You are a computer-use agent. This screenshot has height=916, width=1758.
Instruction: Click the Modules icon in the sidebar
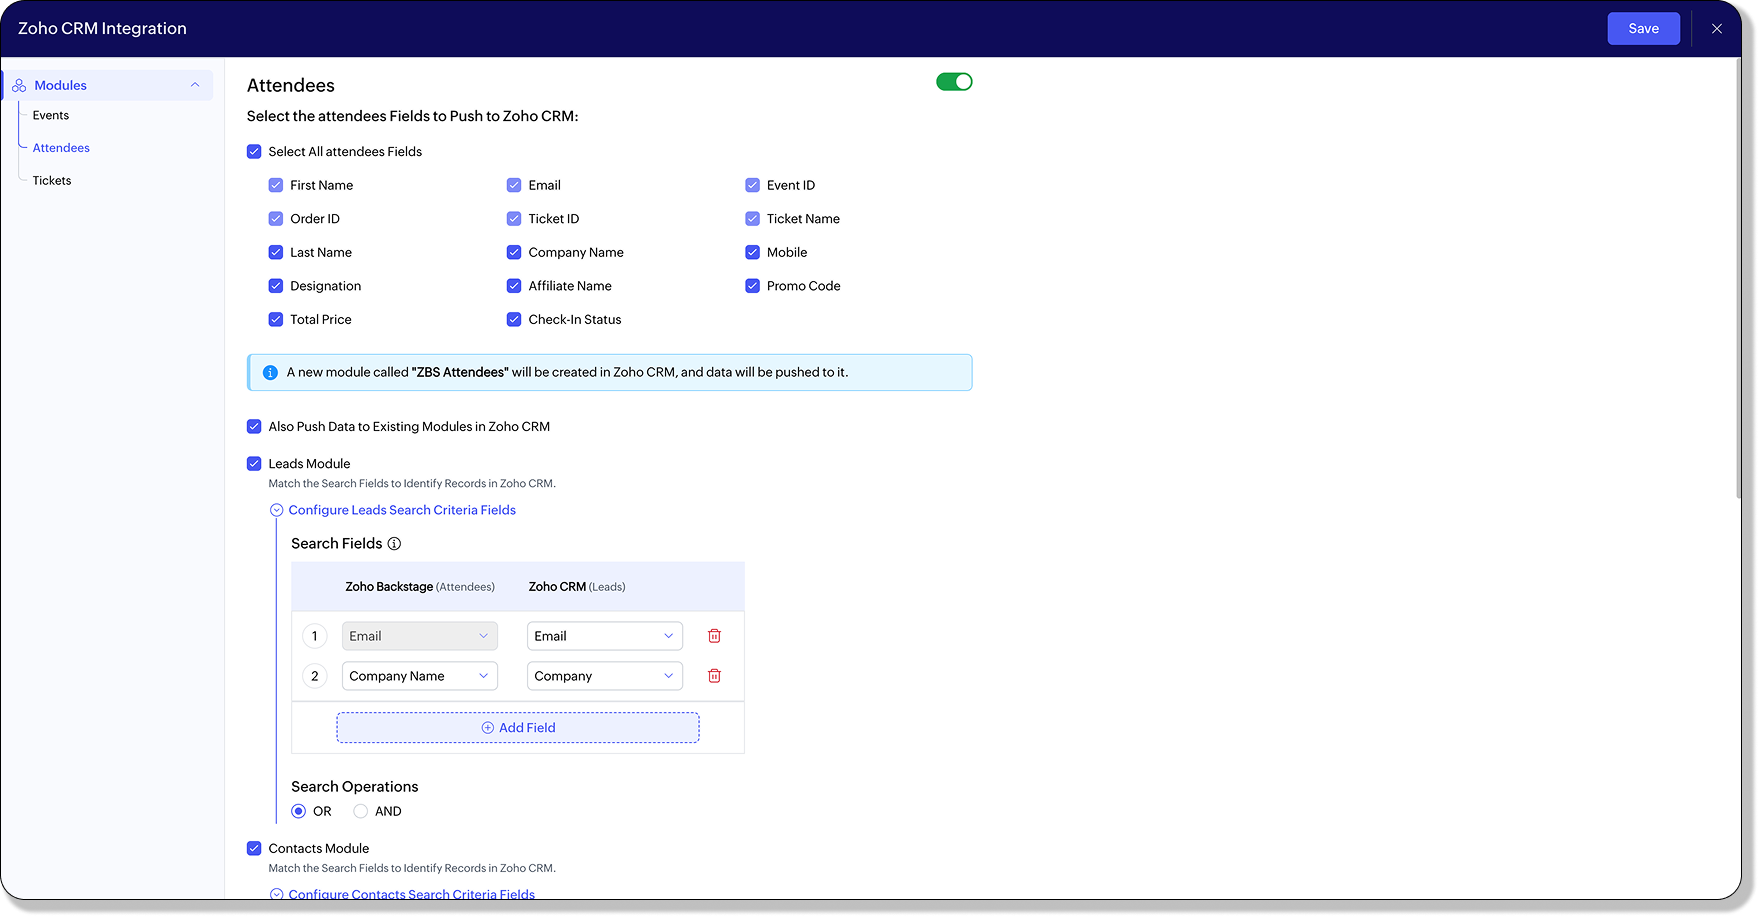[x=19, y=86]
